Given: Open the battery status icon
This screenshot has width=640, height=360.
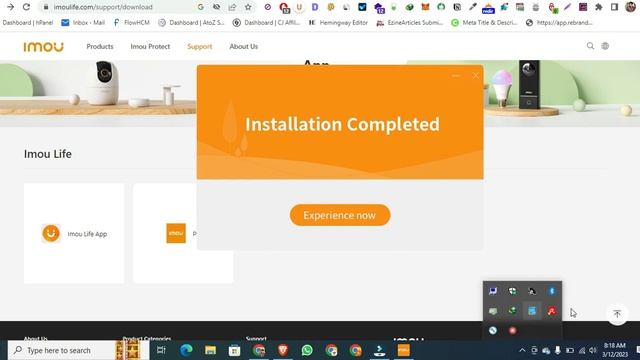Looking at the screenshot, I should coord(570,350).
